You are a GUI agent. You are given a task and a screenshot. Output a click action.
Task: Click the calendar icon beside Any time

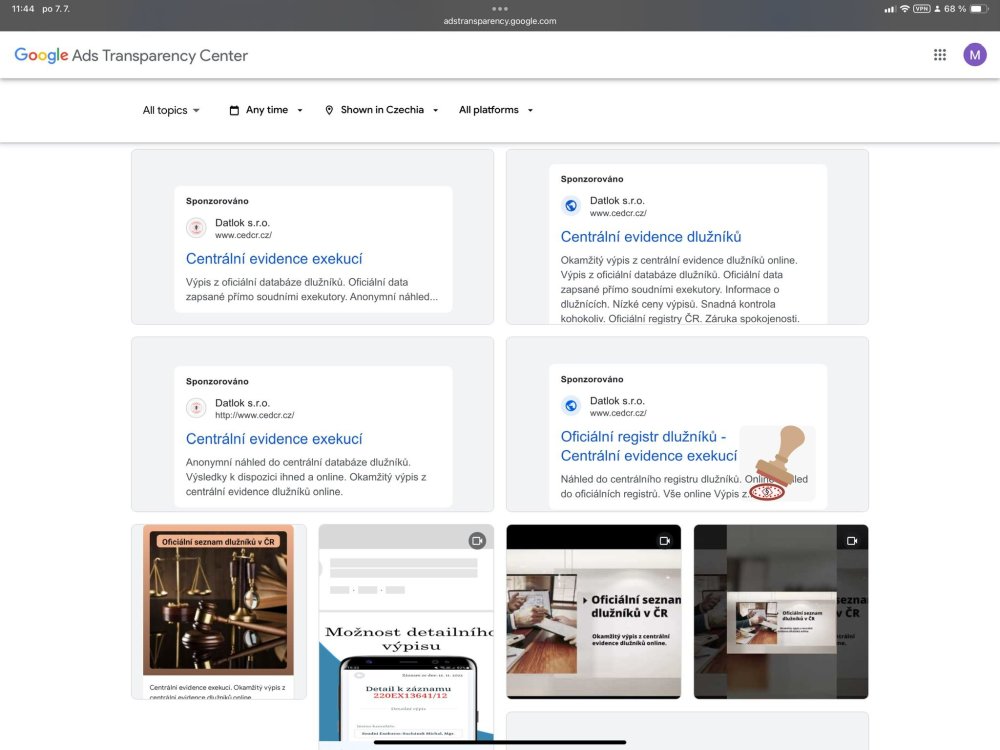coord(234,110)
